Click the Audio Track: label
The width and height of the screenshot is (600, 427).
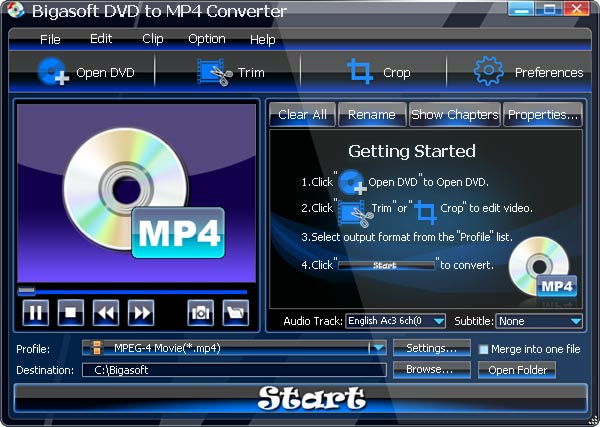[313, 321]
